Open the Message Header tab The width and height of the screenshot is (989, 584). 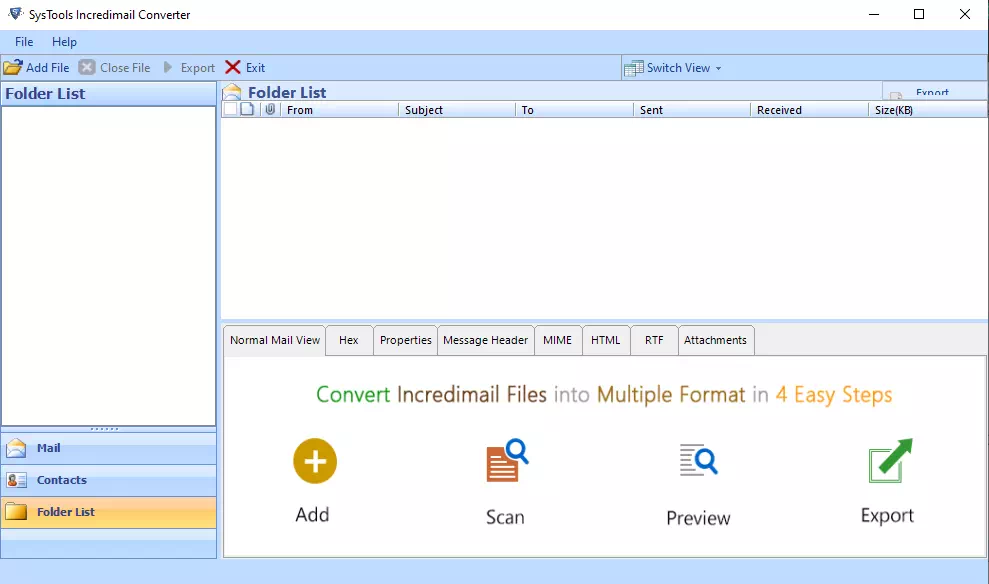click(x=486, y=340)
